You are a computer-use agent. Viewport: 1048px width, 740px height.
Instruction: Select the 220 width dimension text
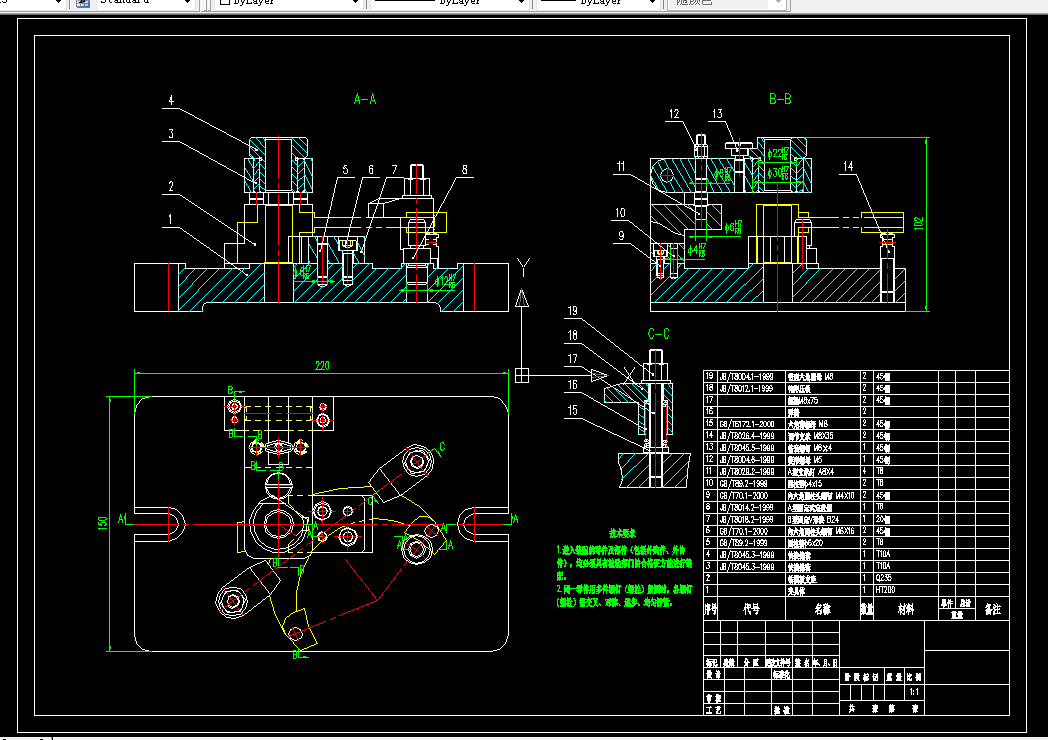tap(322, 366)
